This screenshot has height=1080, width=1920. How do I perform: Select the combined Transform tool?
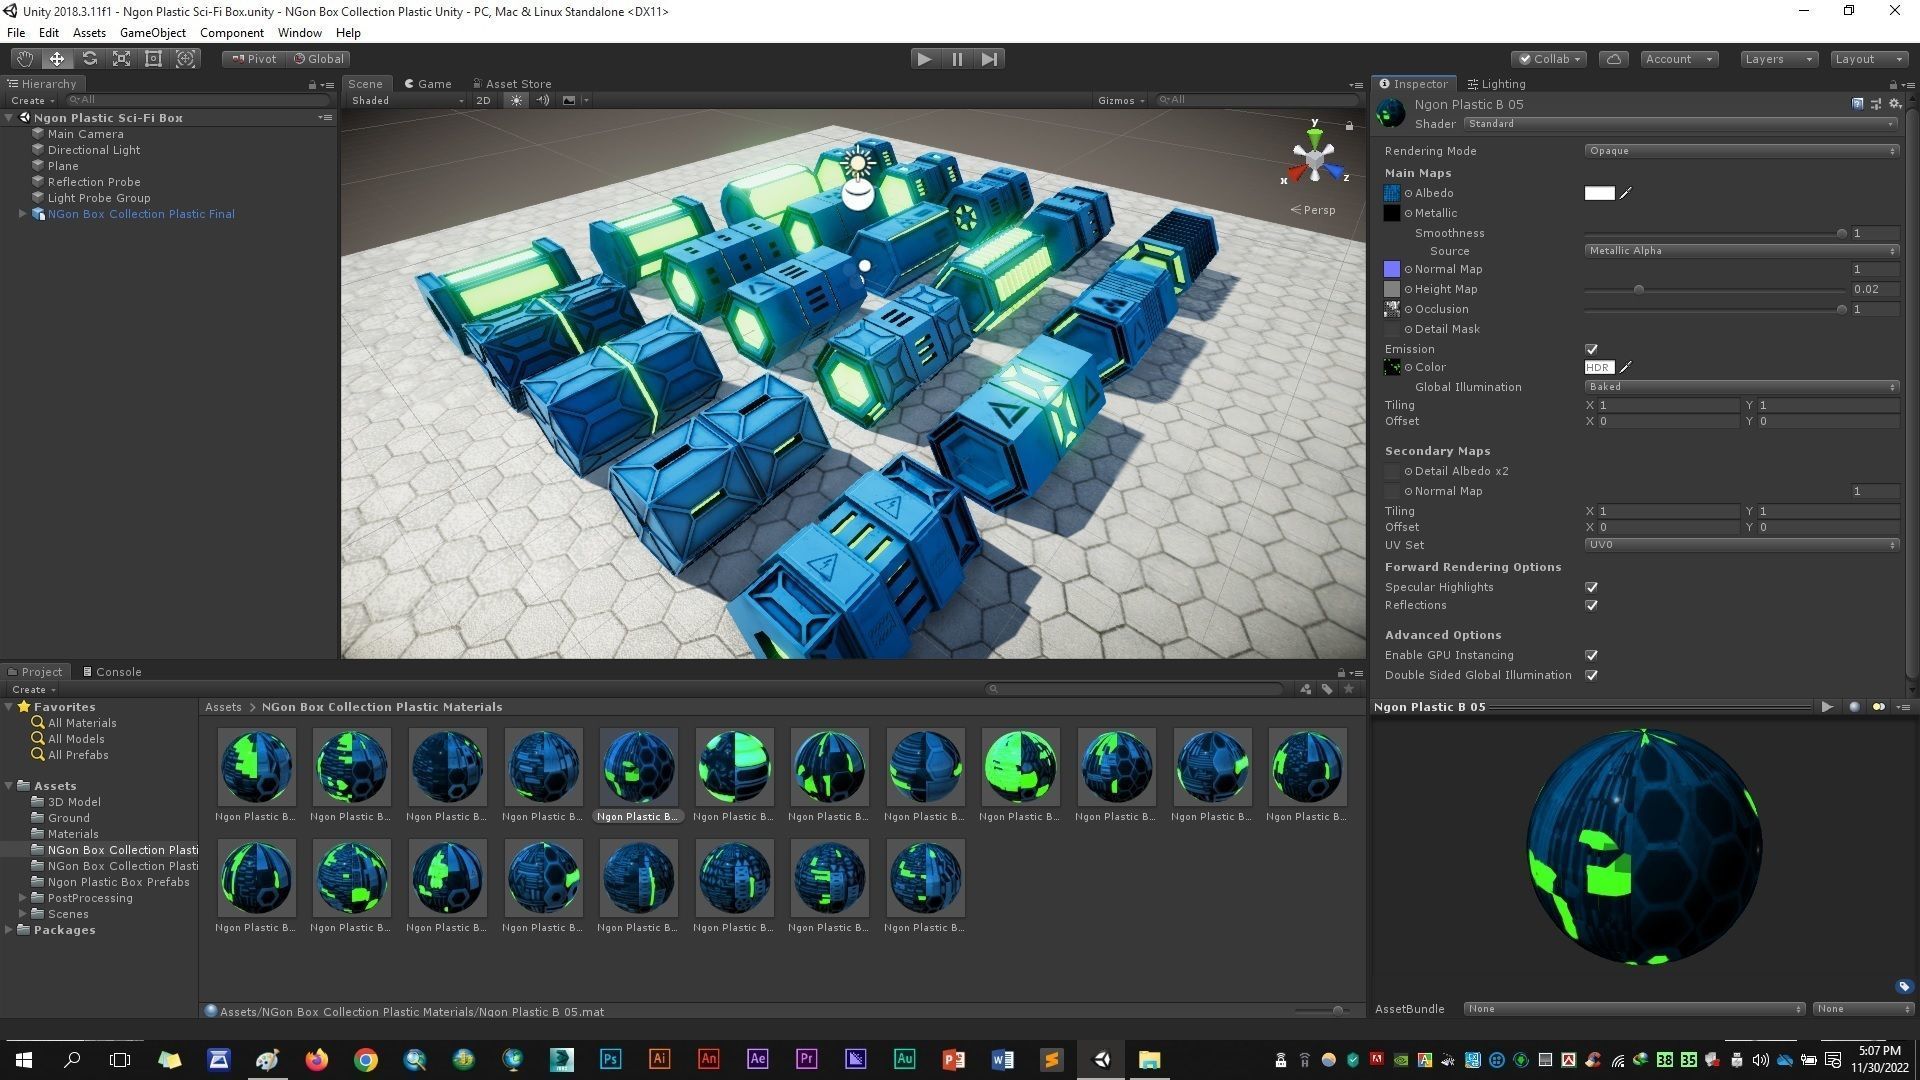pos(185,59)
